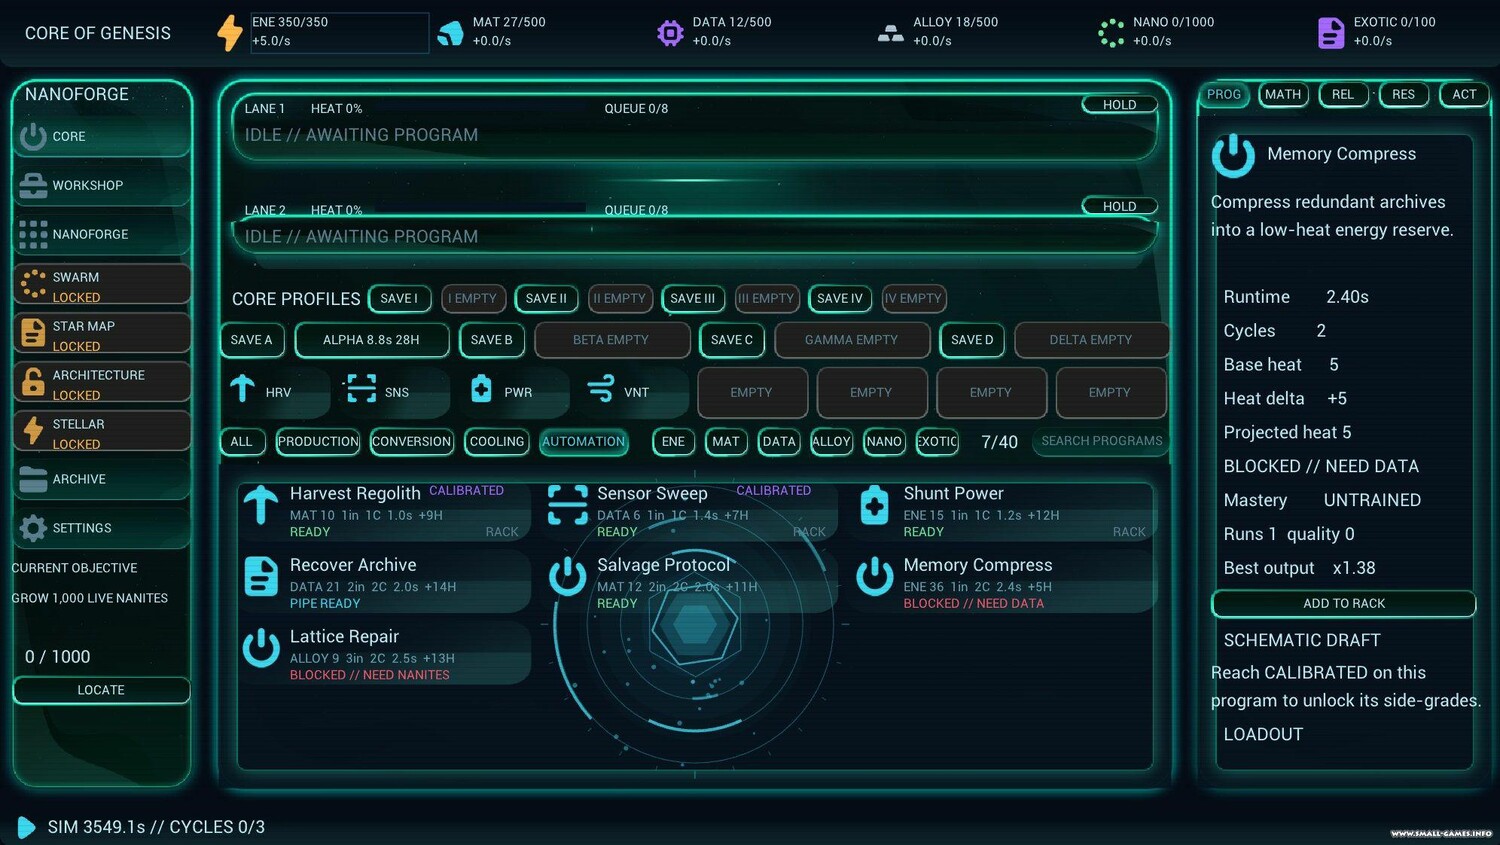Click ADD TO RACK button

pos(1344,604)
